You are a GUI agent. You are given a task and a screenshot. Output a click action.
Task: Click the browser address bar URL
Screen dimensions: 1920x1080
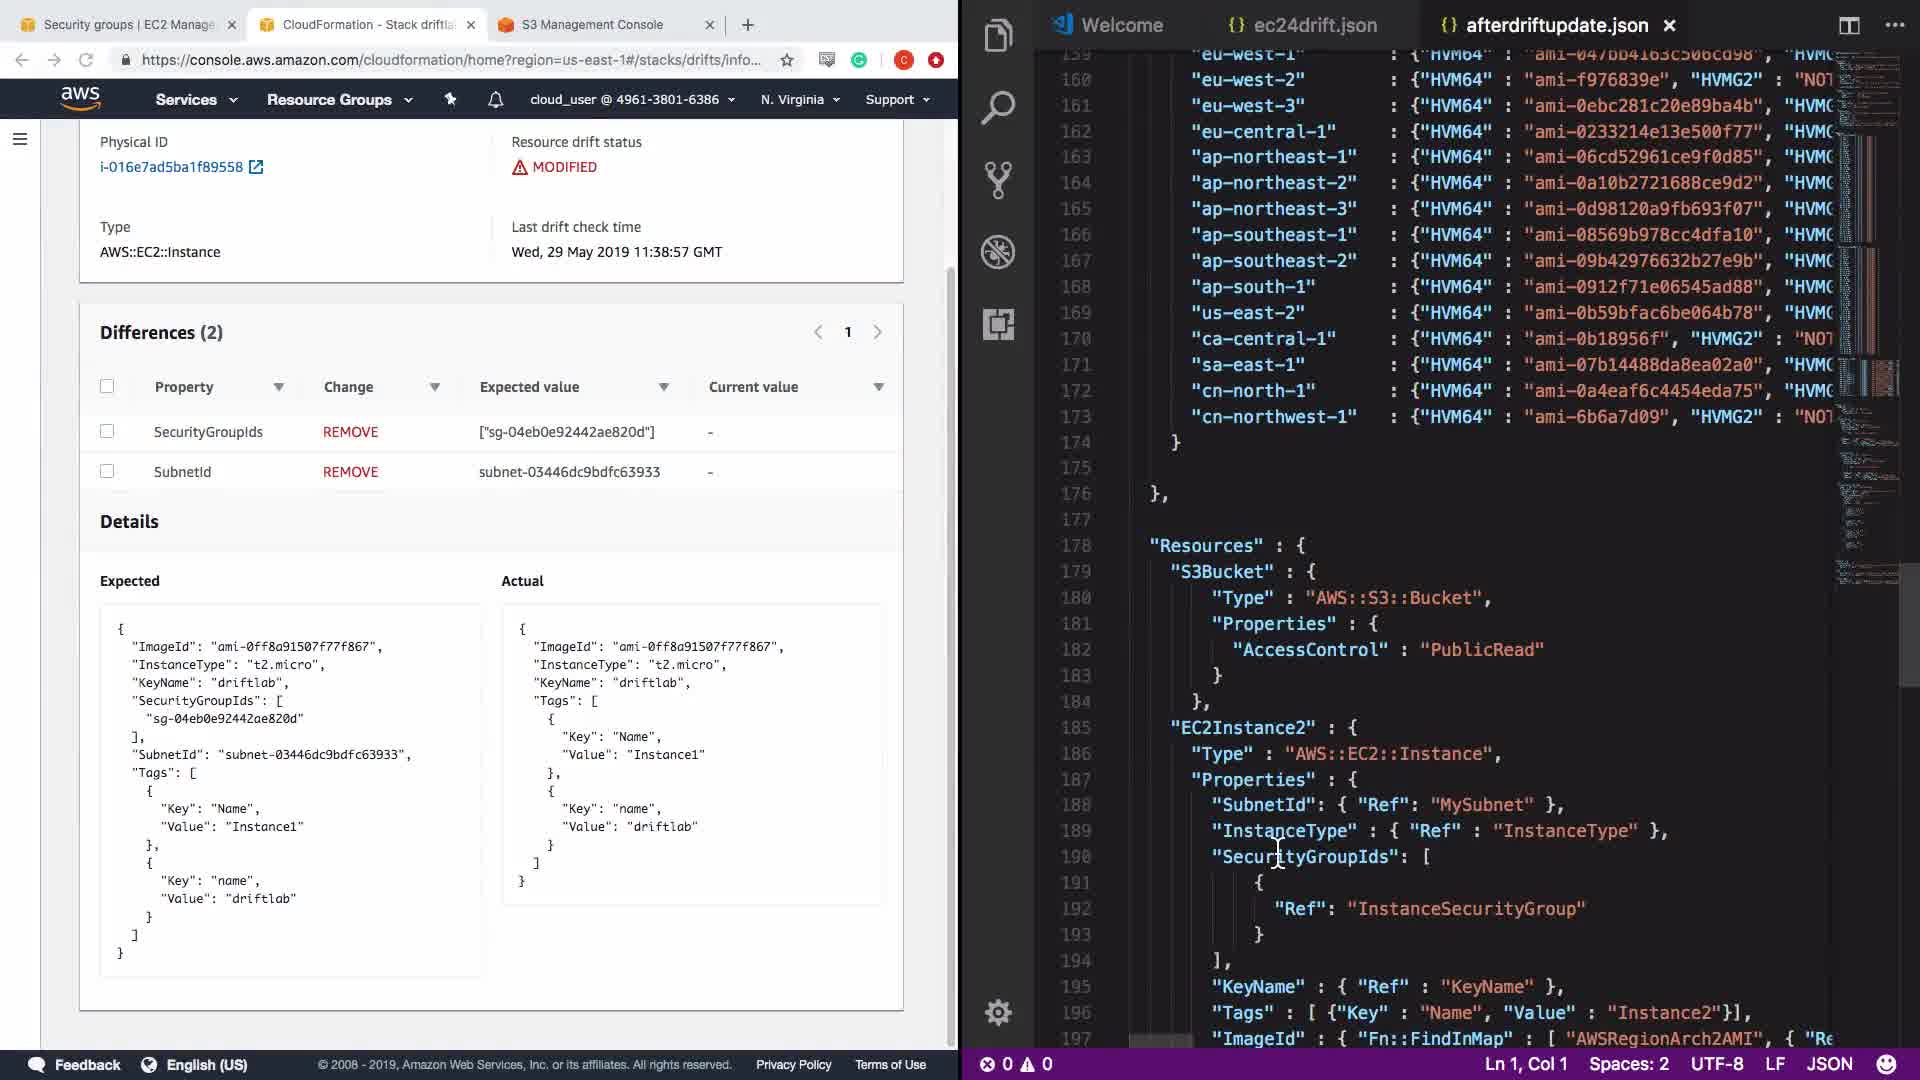450,60
